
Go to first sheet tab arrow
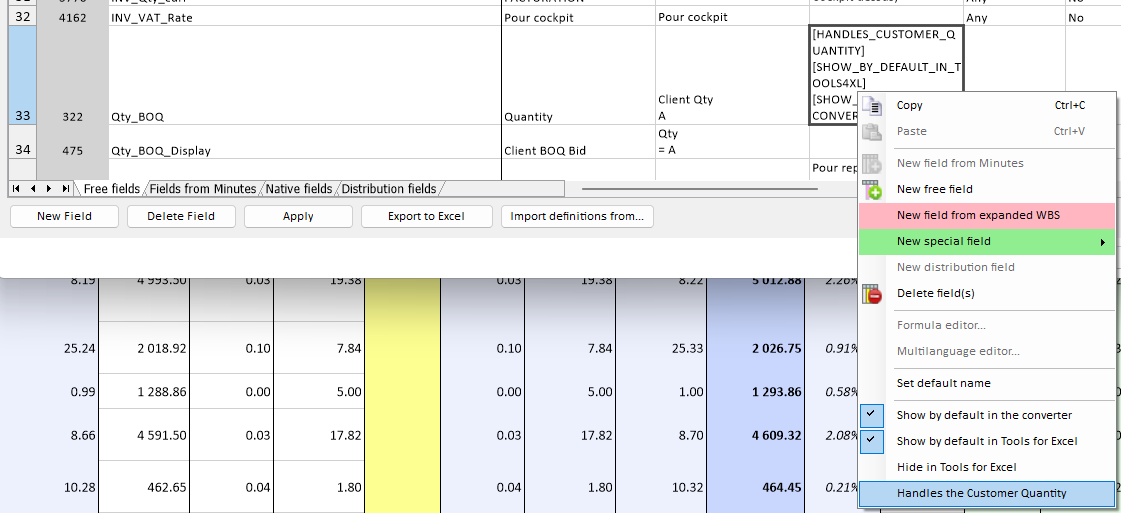tap(17, 188)
